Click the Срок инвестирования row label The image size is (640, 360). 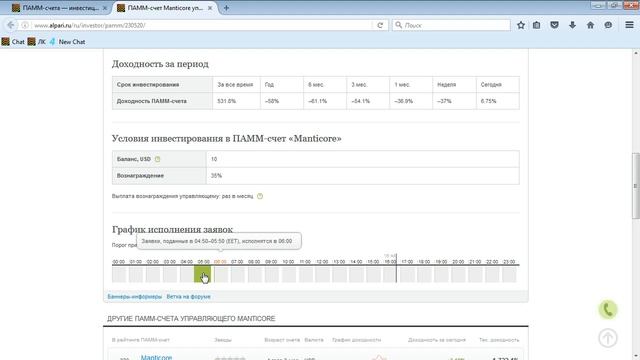pyautogui.click(x=148, y=85)
